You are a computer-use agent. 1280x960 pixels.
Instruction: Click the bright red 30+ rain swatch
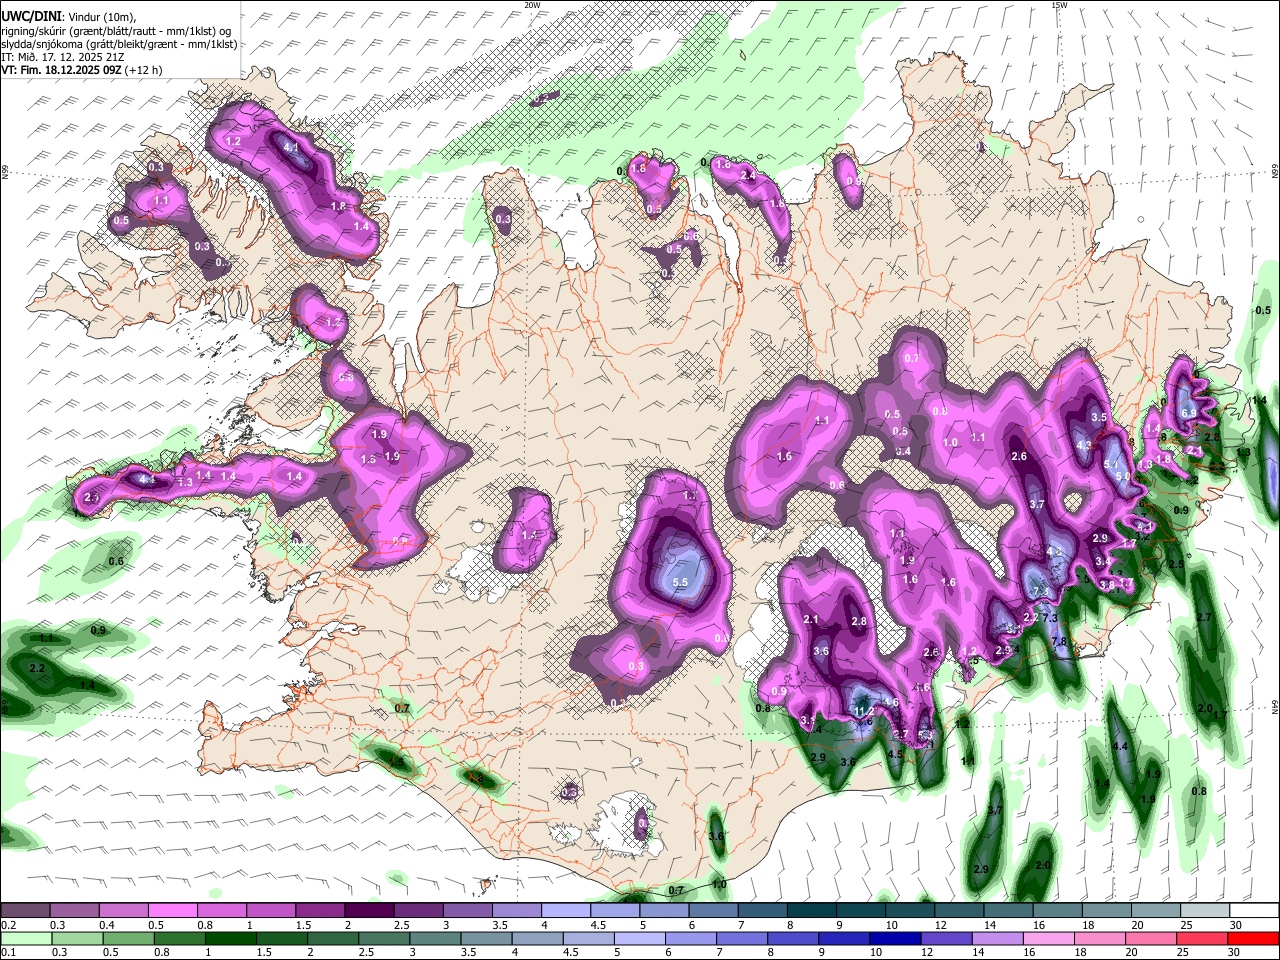1252,939
